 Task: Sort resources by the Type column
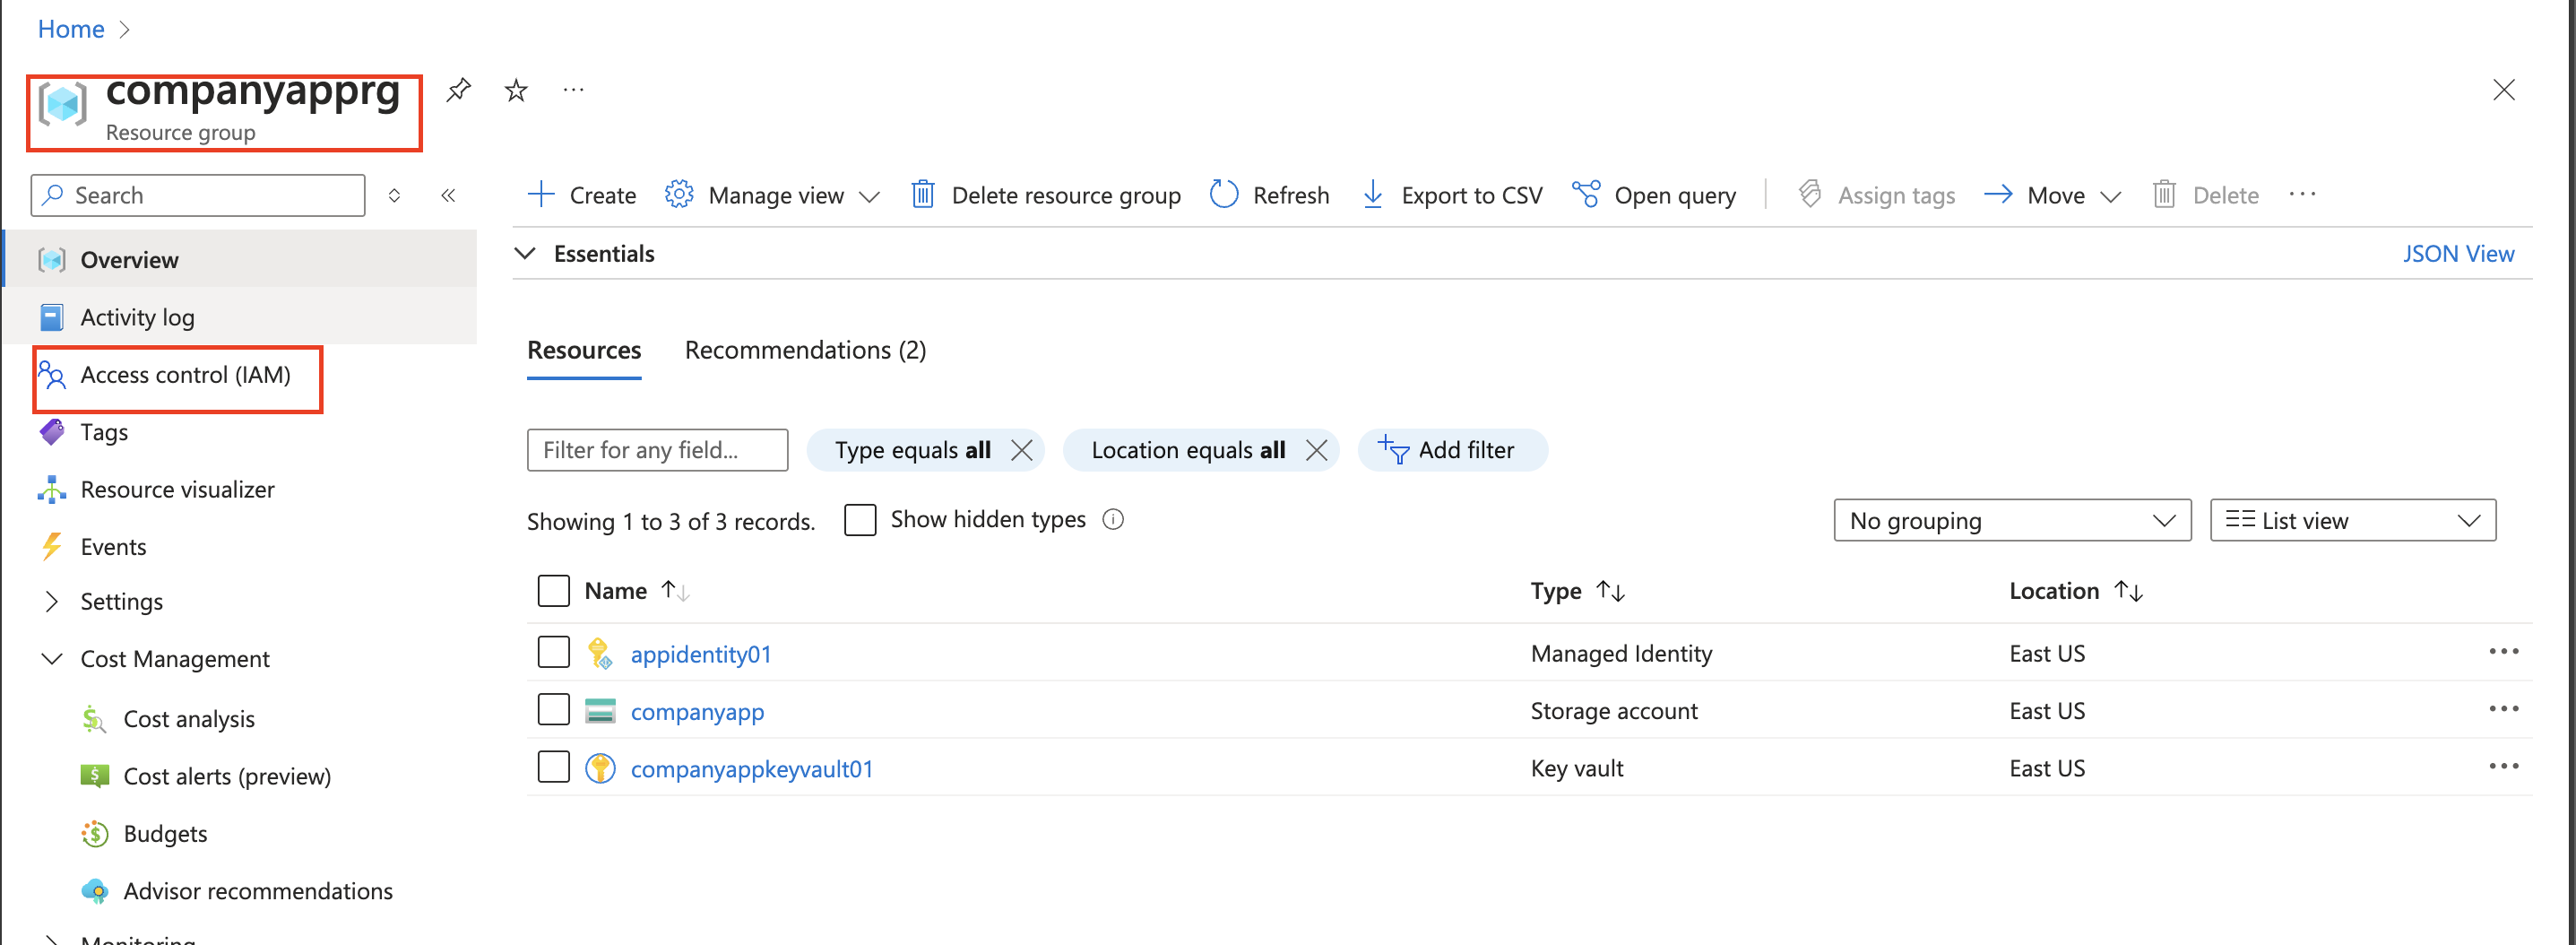tap(1577, 591)
